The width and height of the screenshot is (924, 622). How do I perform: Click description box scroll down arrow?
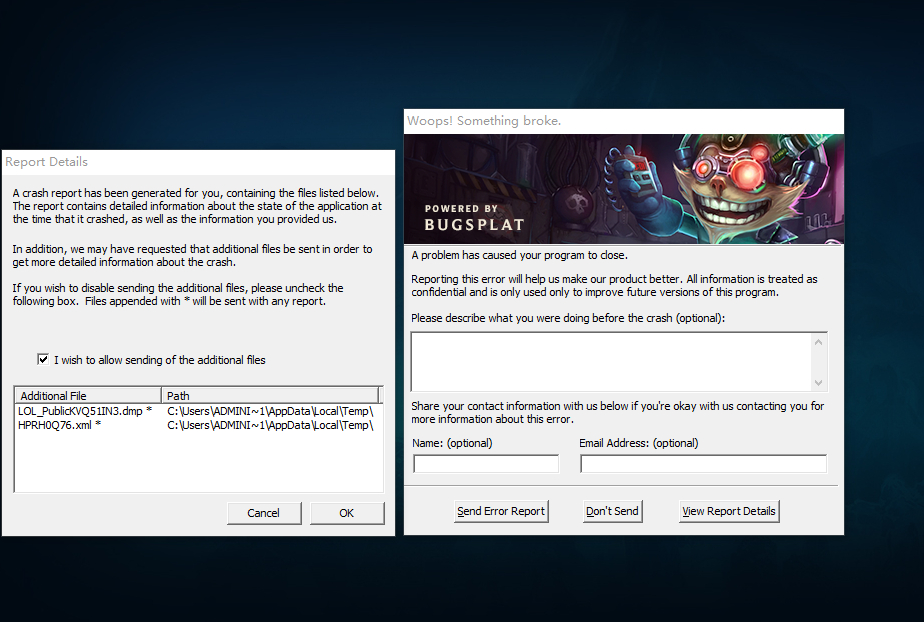click(x=819, y=382)
